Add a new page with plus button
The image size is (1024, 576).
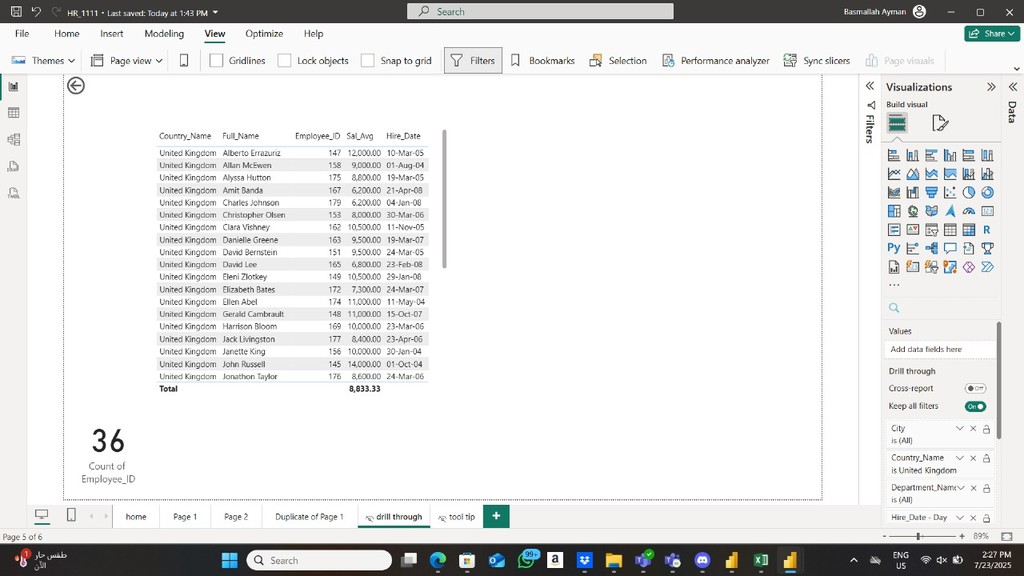(x=495, y=516)
